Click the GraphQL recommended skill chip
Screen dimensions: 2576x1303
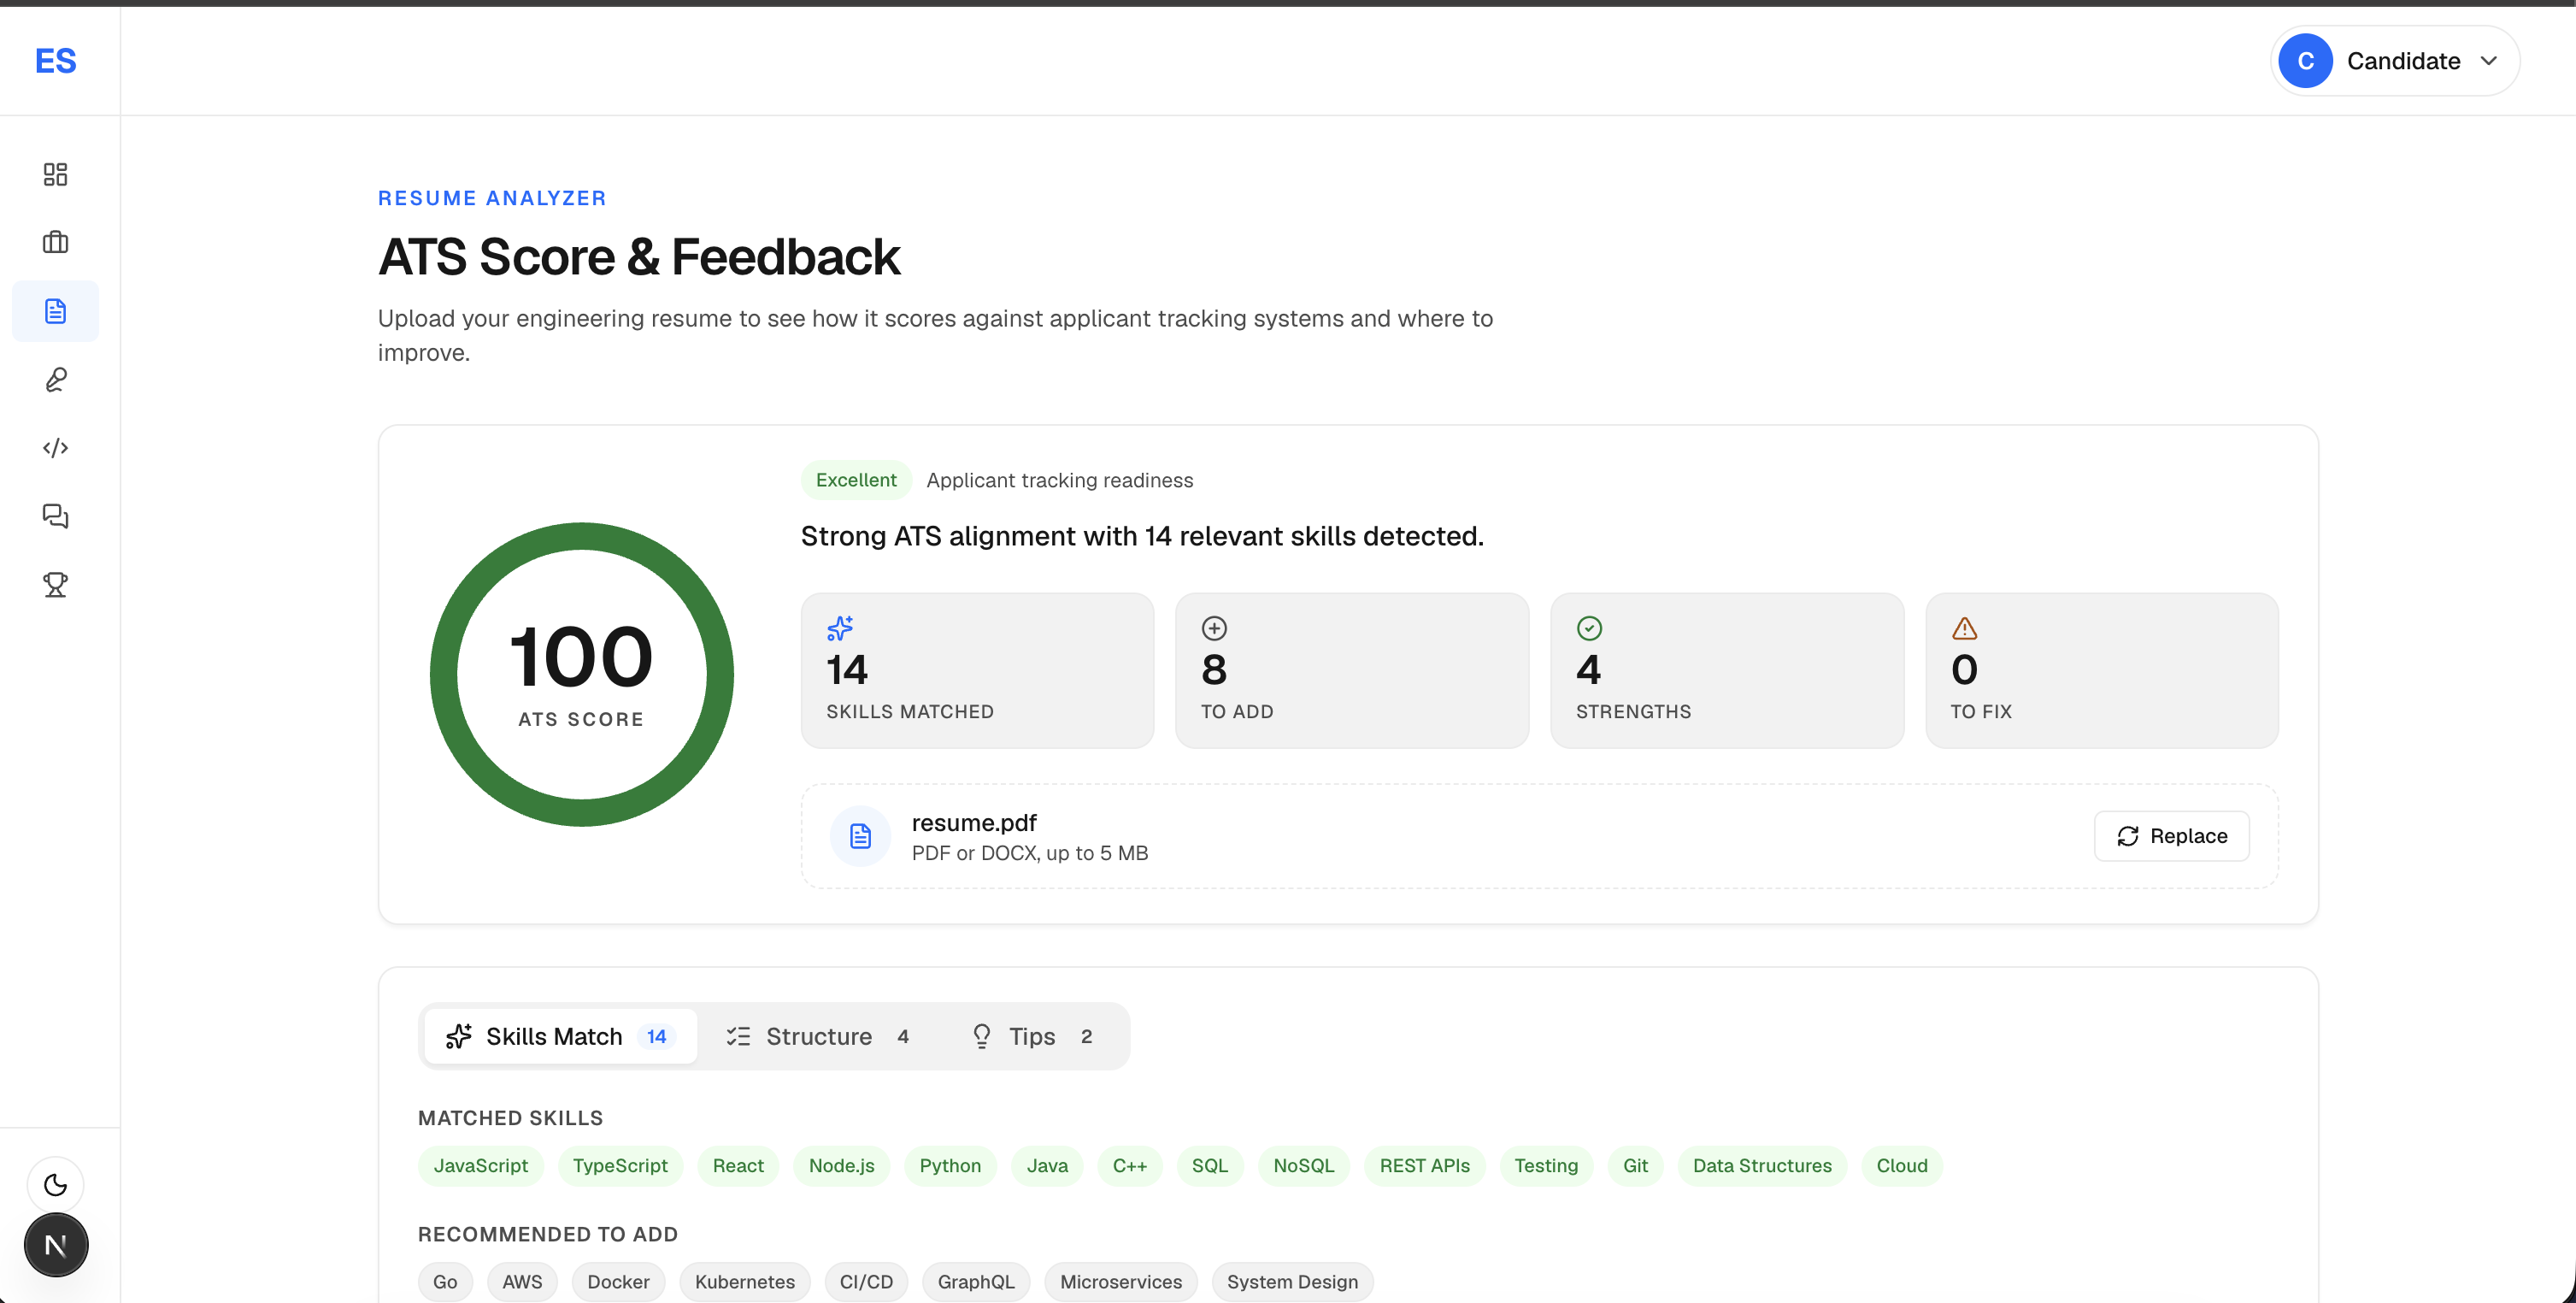pos(976,1282)
